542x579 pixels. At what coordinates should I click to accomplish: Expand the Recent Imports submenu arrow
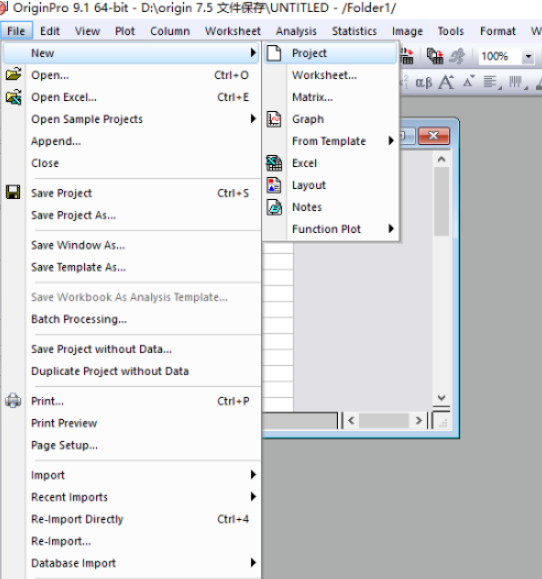pyautogui.click(x=253, y=497)
